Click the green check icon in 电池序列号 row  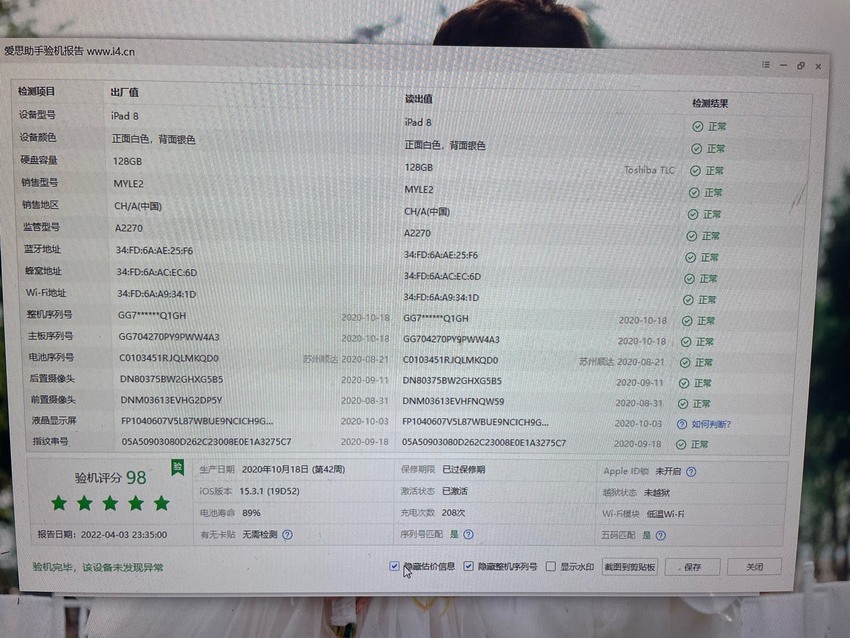tap(685, 363)
